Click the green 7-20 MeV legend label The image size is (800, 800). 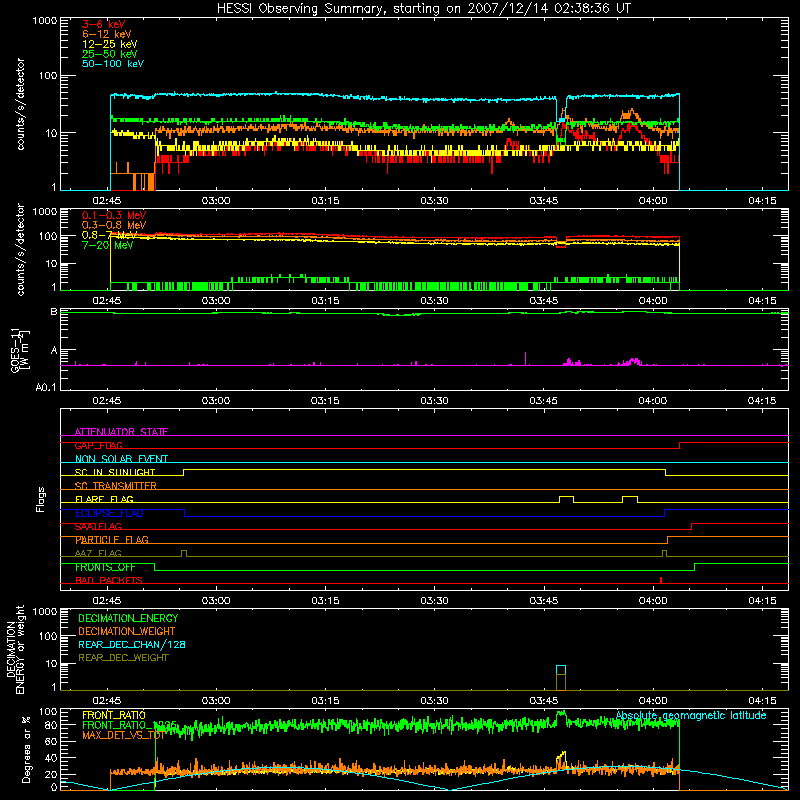click(108, 245)
